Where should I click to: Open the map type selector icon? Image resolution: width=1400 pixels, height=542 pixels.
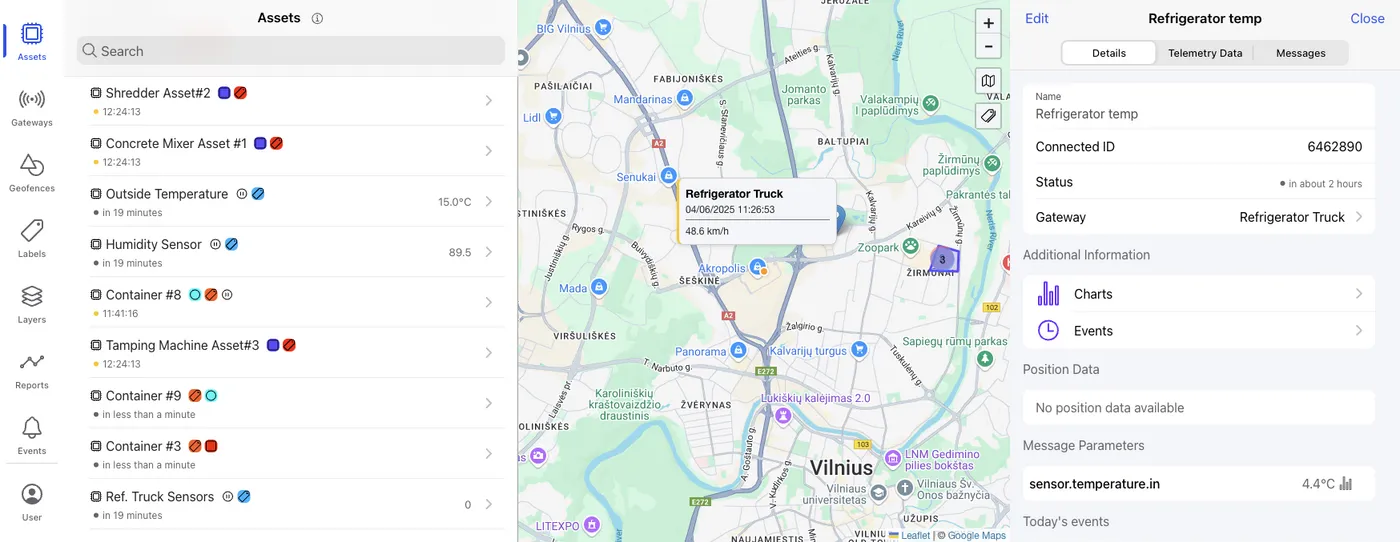coord(989,81)
